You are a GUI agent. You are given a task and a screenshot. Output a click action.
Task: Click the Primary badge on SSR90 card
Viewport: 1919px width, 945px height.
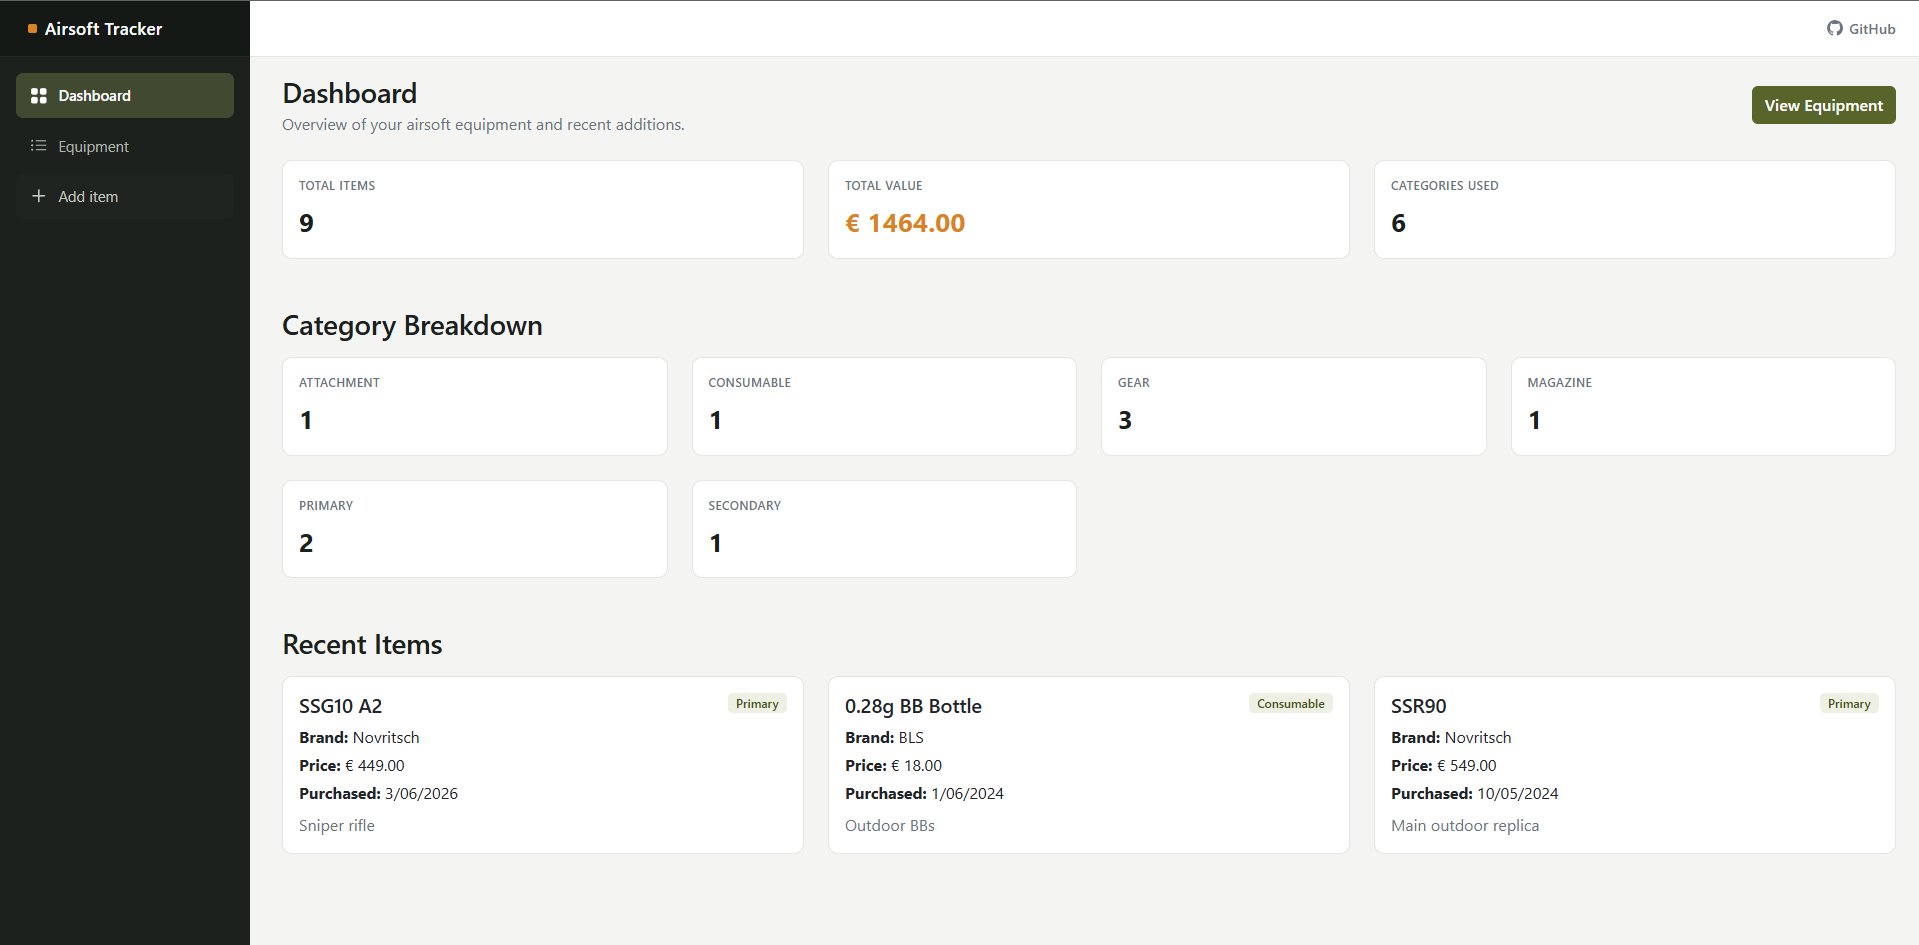click(1849, 704)
